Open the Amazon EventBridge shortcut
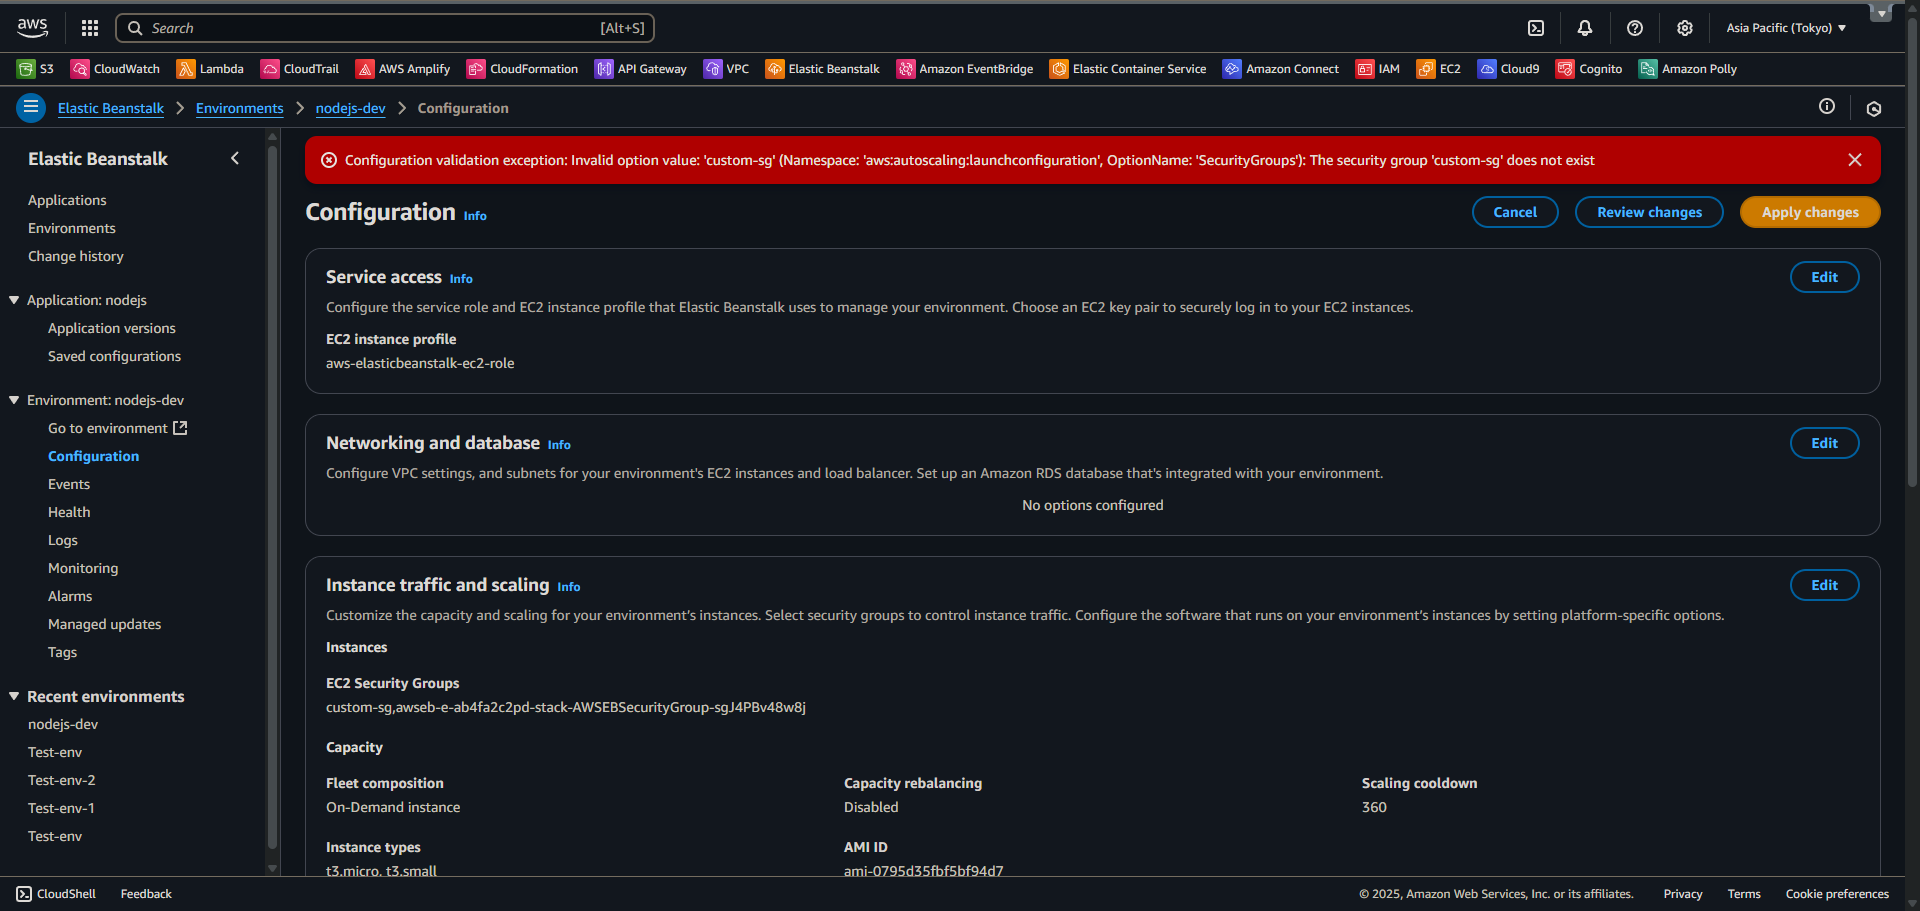 (965, 69)
